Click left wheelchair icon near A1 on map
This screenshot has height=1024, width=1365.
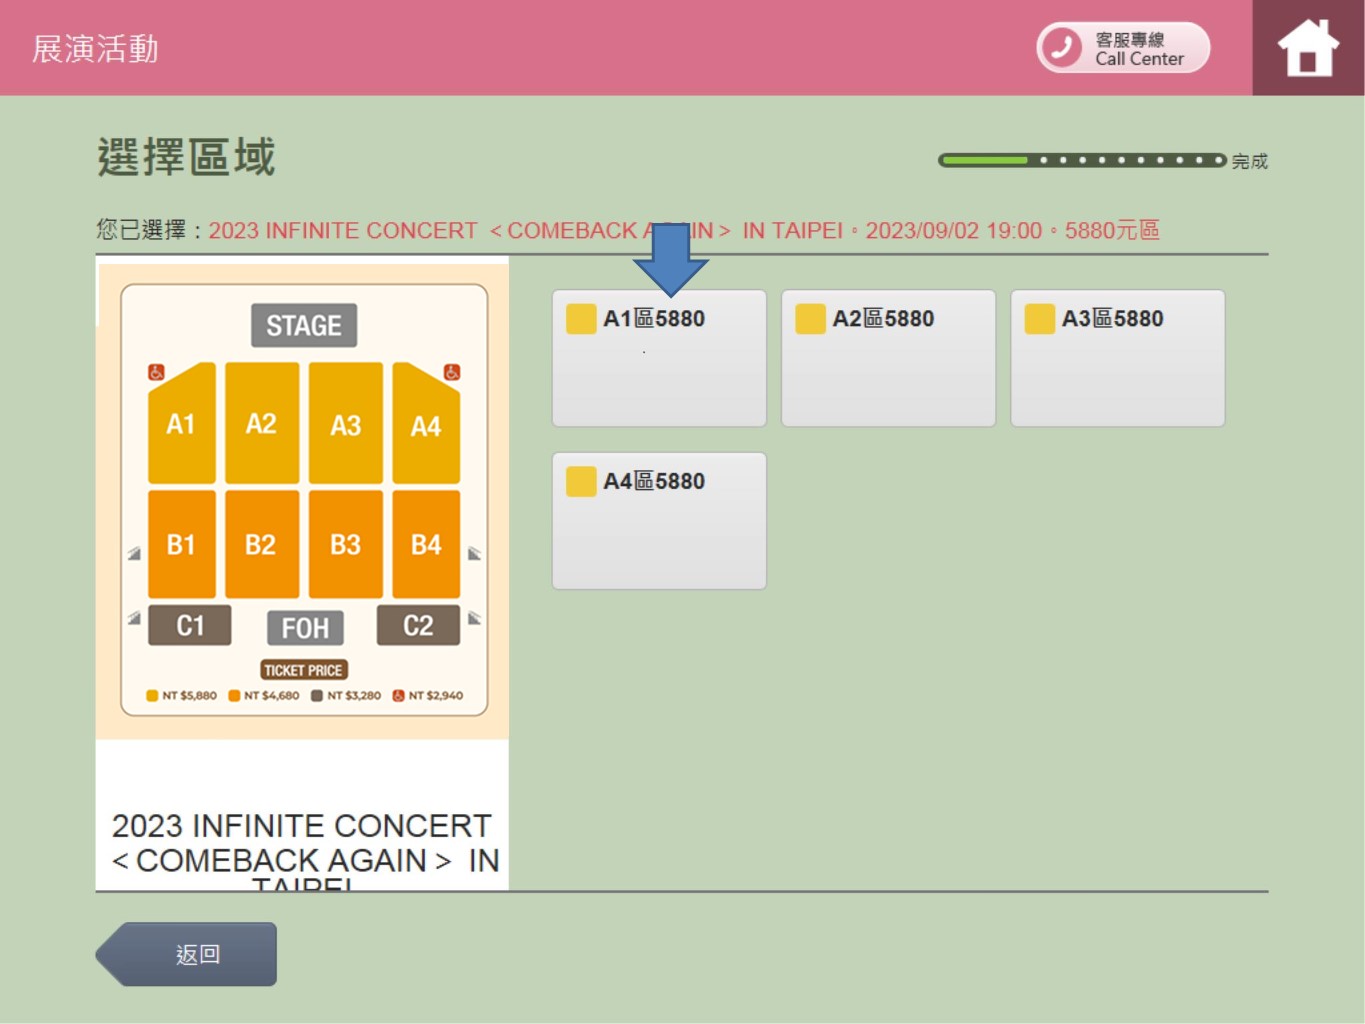pyautogui.click(x=156, y=372)
